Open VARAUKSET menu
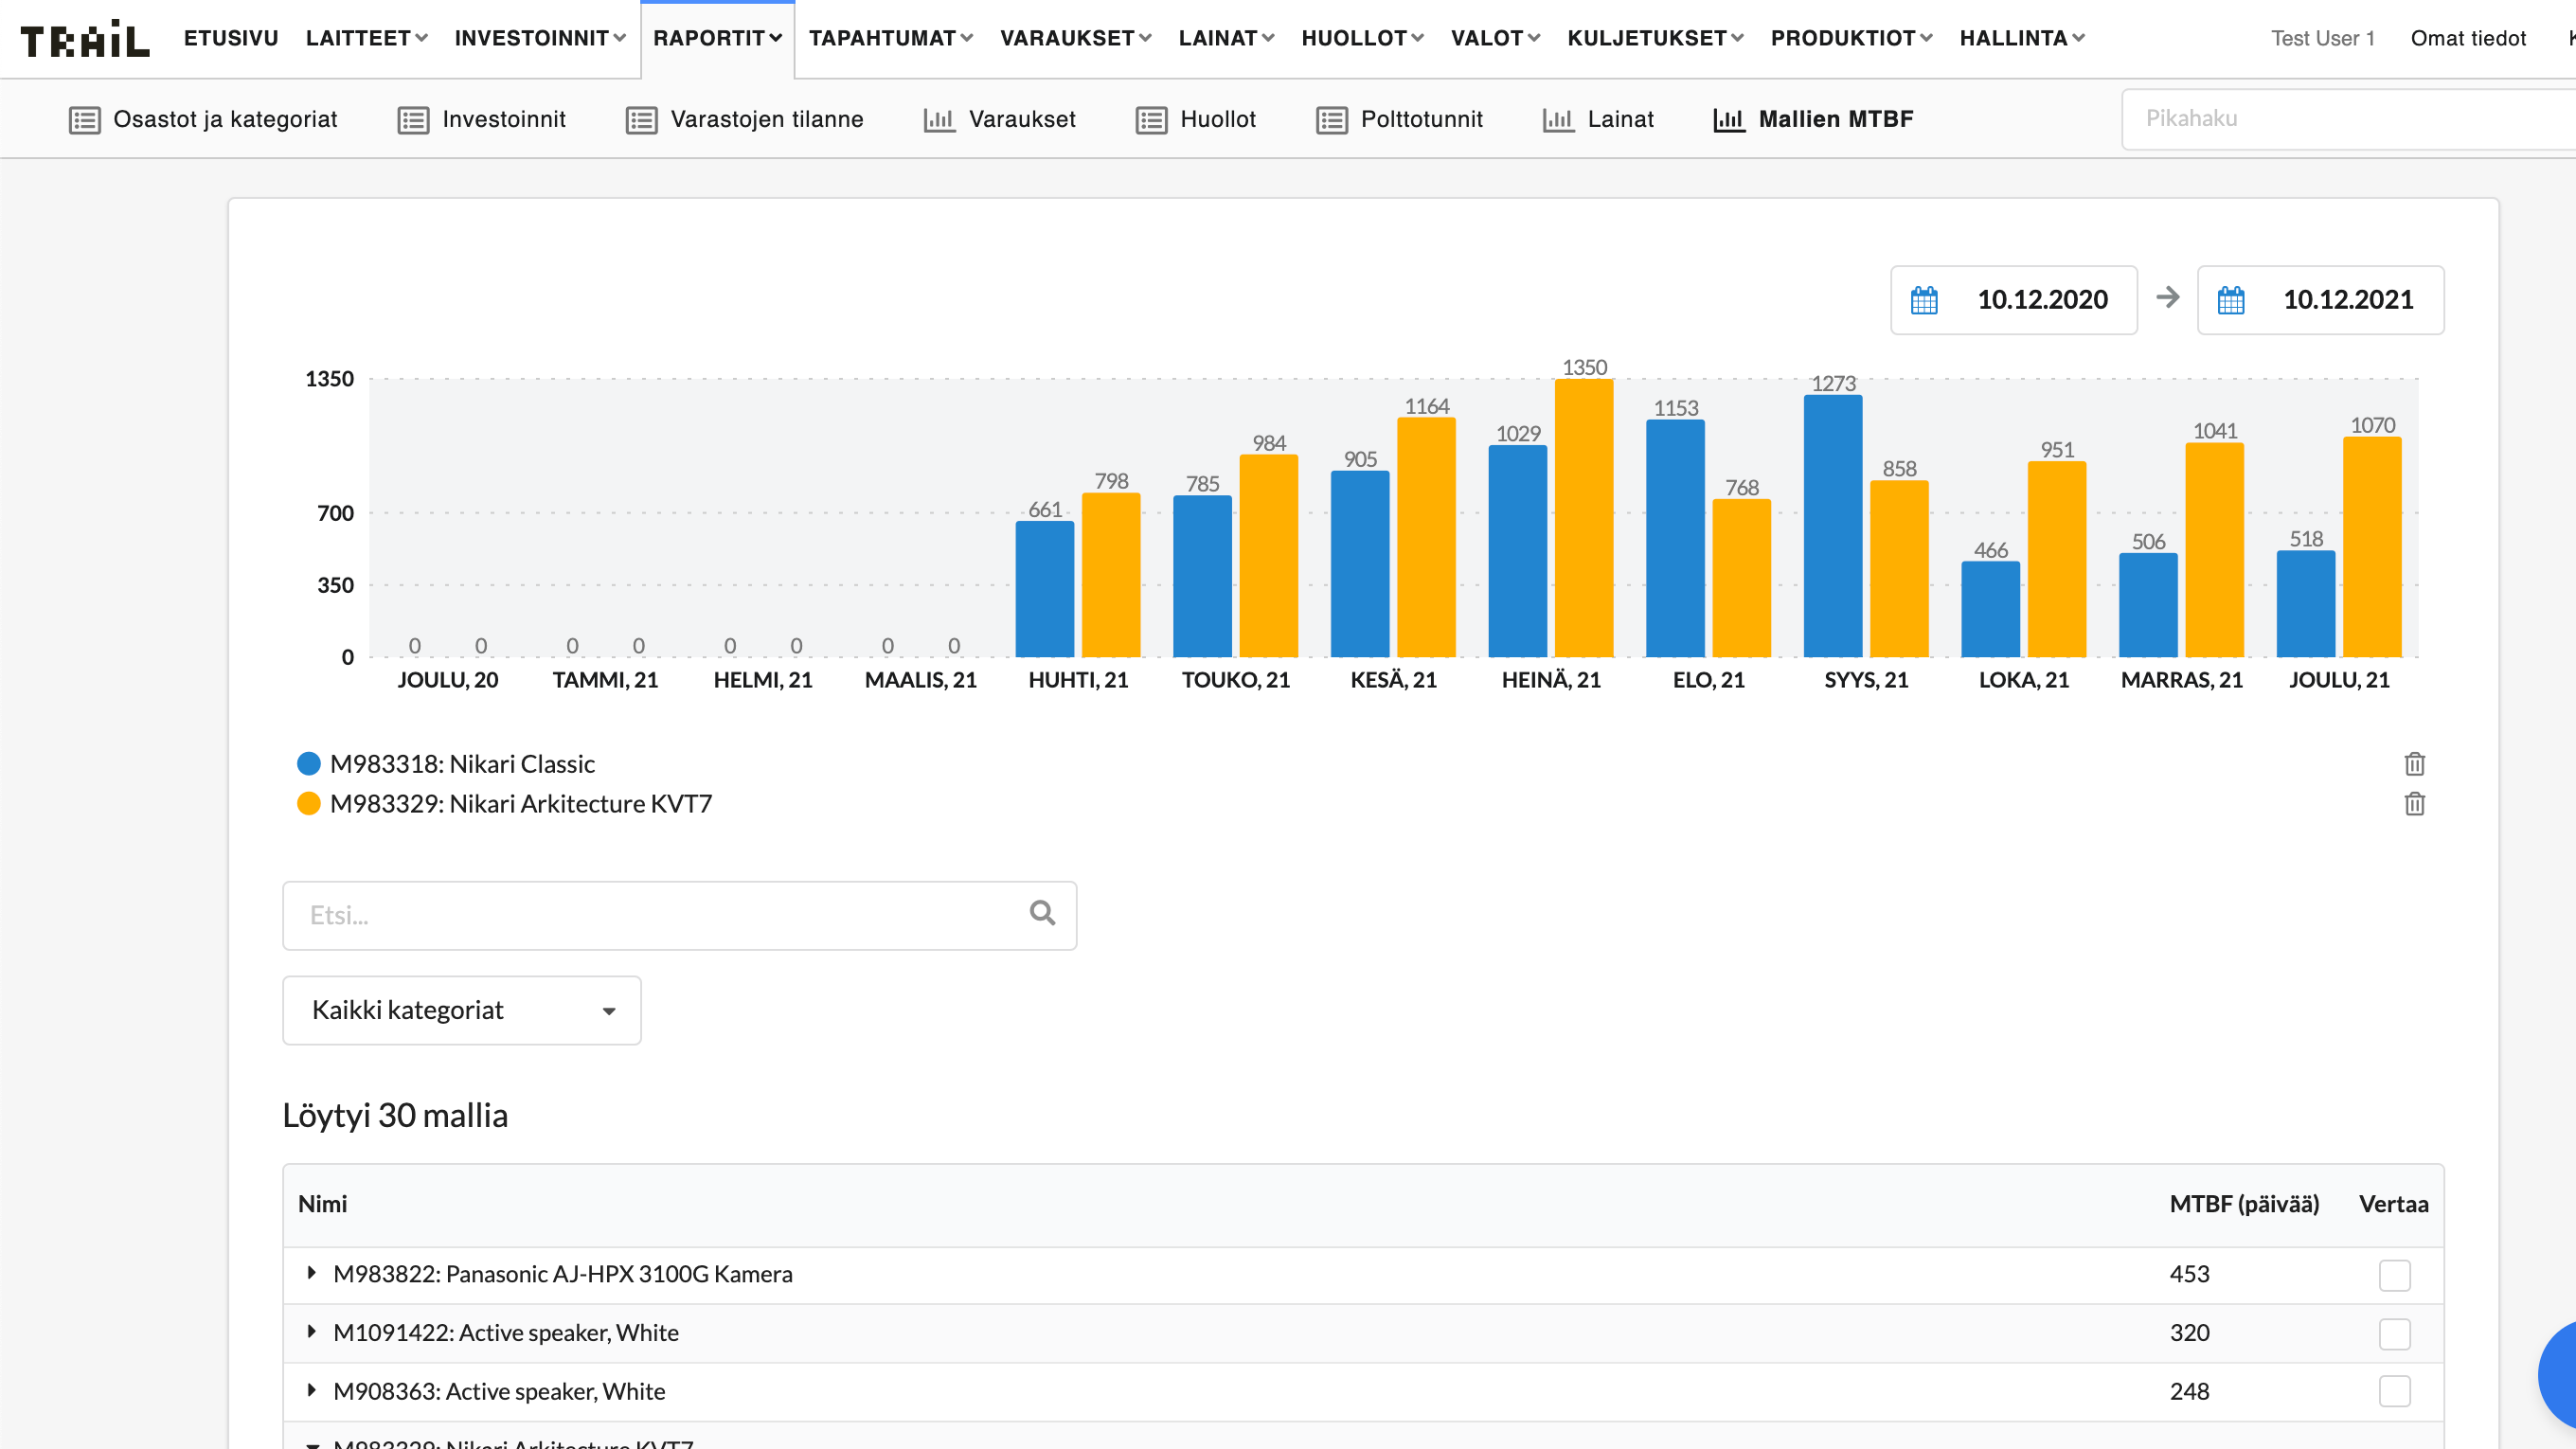2576x1449 pixels. pos(1075,38)
